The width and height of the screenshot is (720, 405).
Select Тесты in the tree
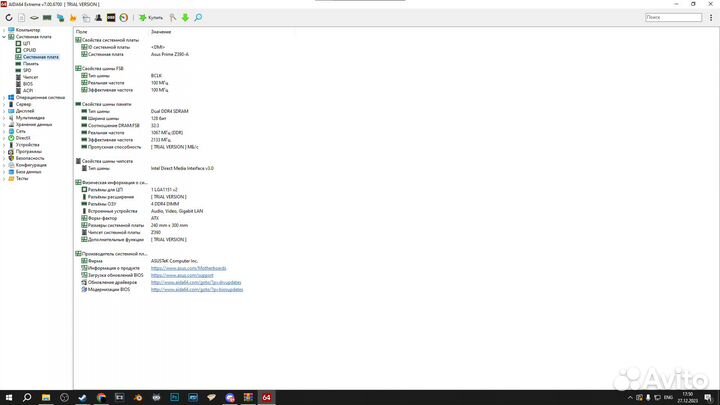tap(22, 178)
